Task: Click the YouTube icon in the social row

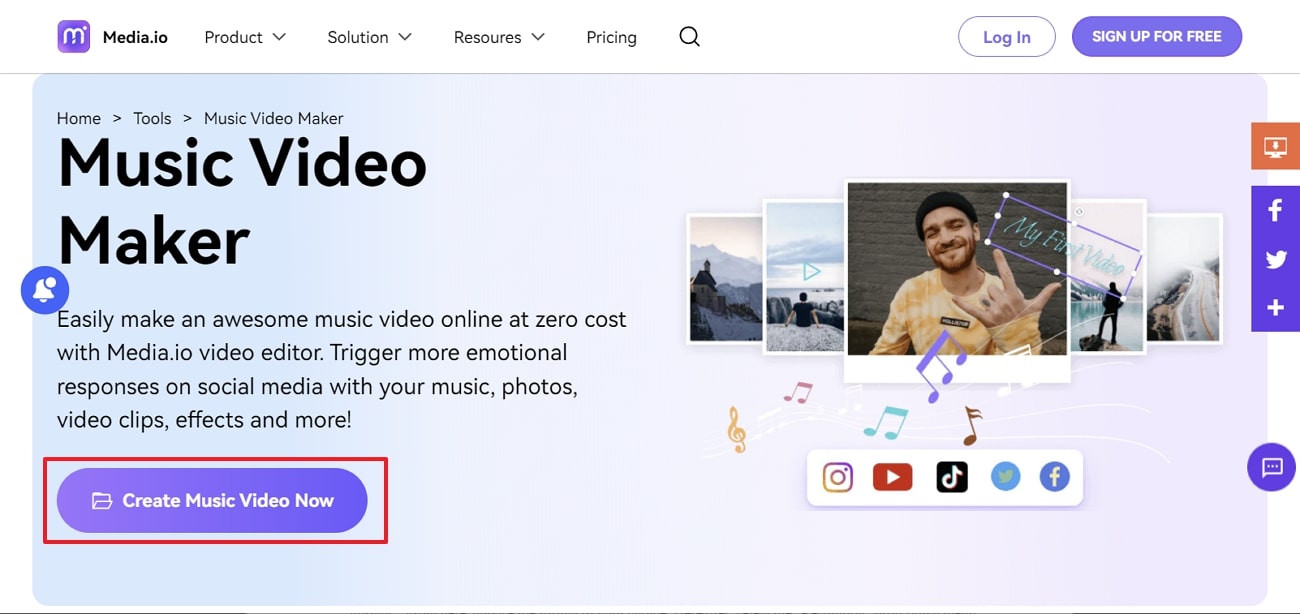Action: pos(893,477)
